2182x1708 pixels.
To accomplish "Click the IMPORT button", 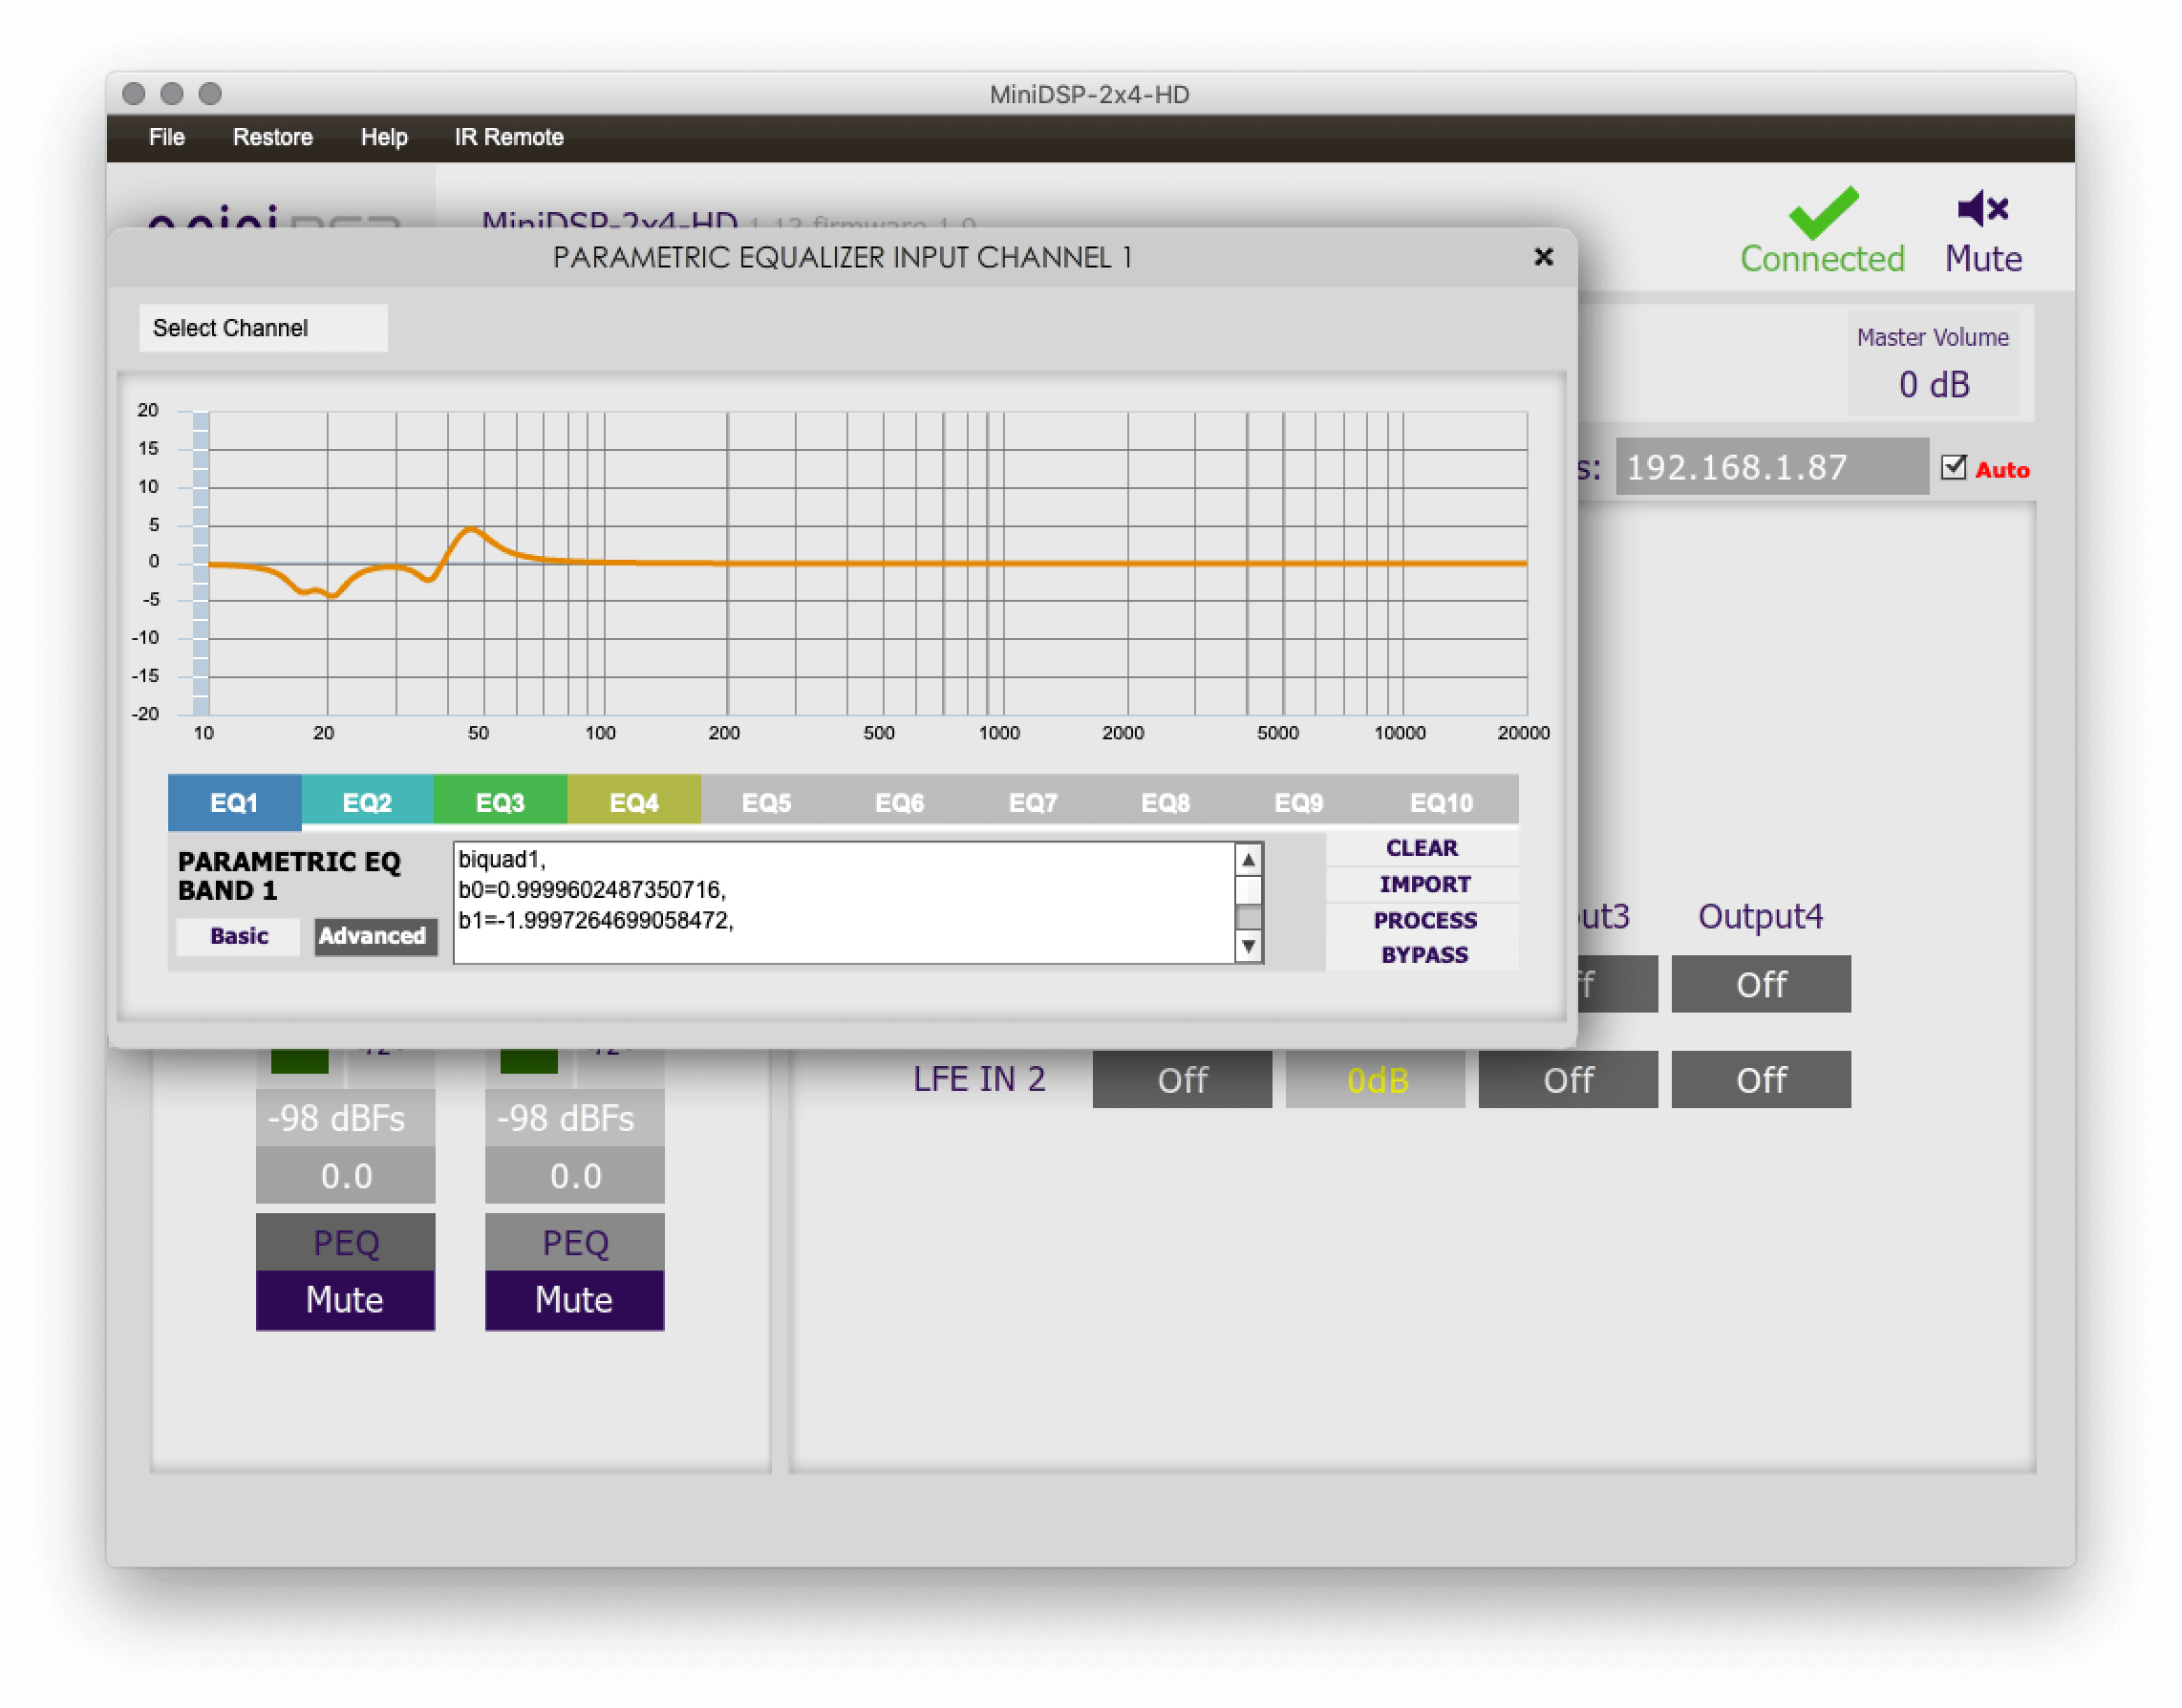I will (1424, 884).
